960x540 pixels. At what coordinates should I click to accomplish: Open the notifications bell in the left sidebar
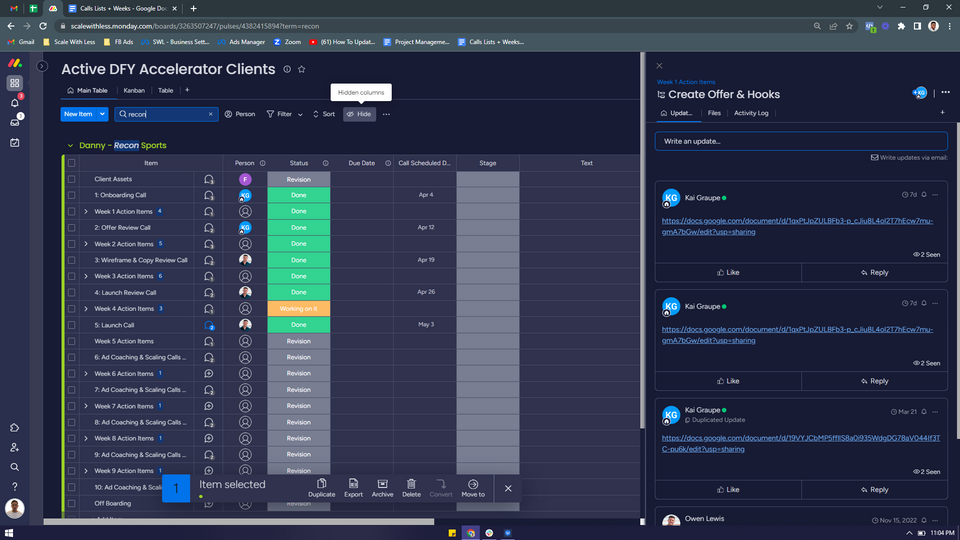click(x=15, y=103)
